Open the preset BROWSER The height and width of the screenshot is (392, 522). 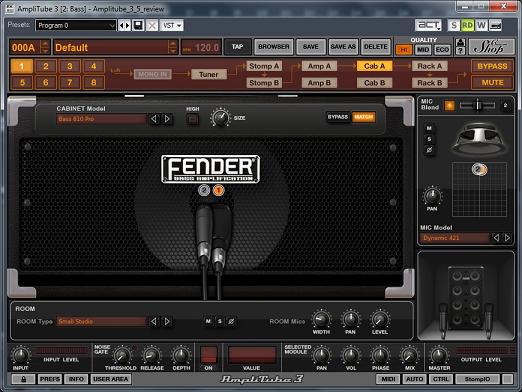coord(274,47)
